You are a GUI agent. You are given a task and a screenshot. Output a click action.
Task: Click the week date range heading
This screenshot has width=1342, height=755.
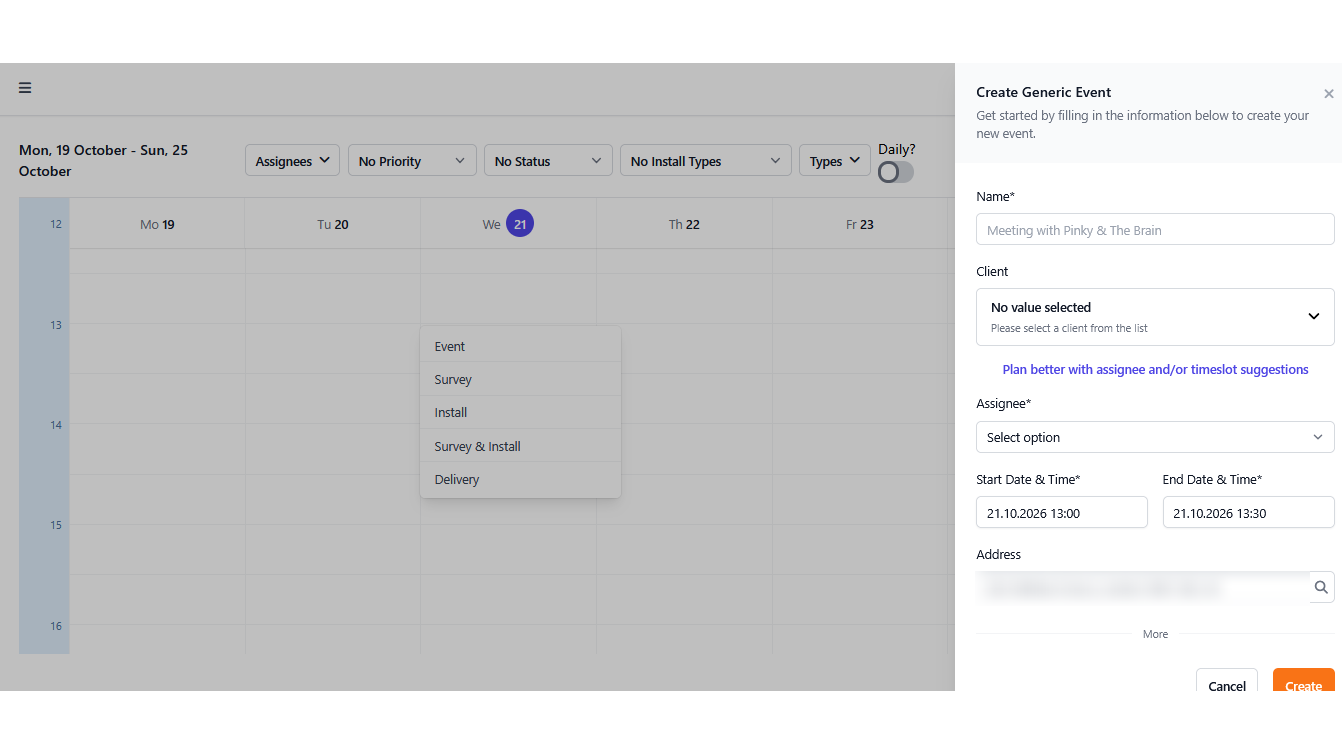[x=103, y=161]
